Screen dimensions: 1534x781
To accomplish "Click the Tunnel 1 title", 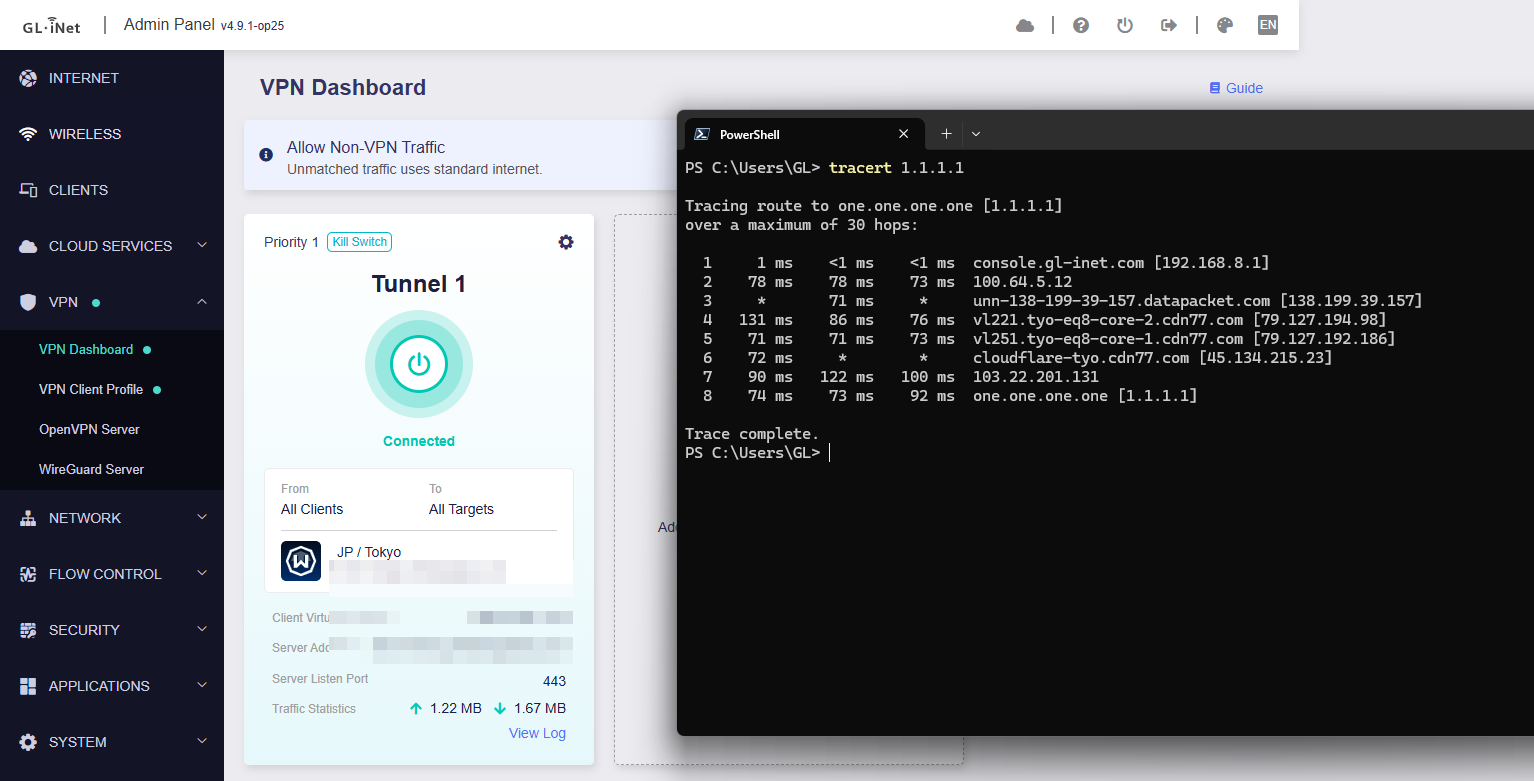I will click(419, 284).
